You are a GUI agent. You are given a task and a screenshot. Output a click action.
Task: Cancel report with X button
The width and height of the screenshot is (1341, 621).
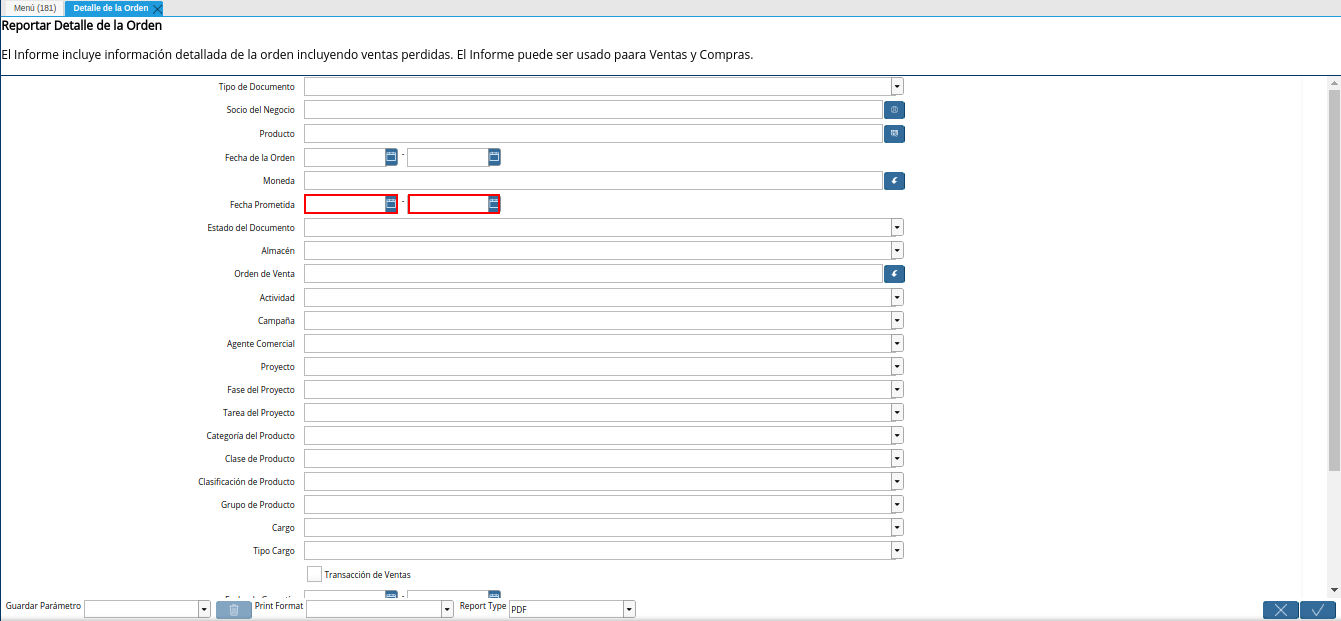(x=1281, y=610)
